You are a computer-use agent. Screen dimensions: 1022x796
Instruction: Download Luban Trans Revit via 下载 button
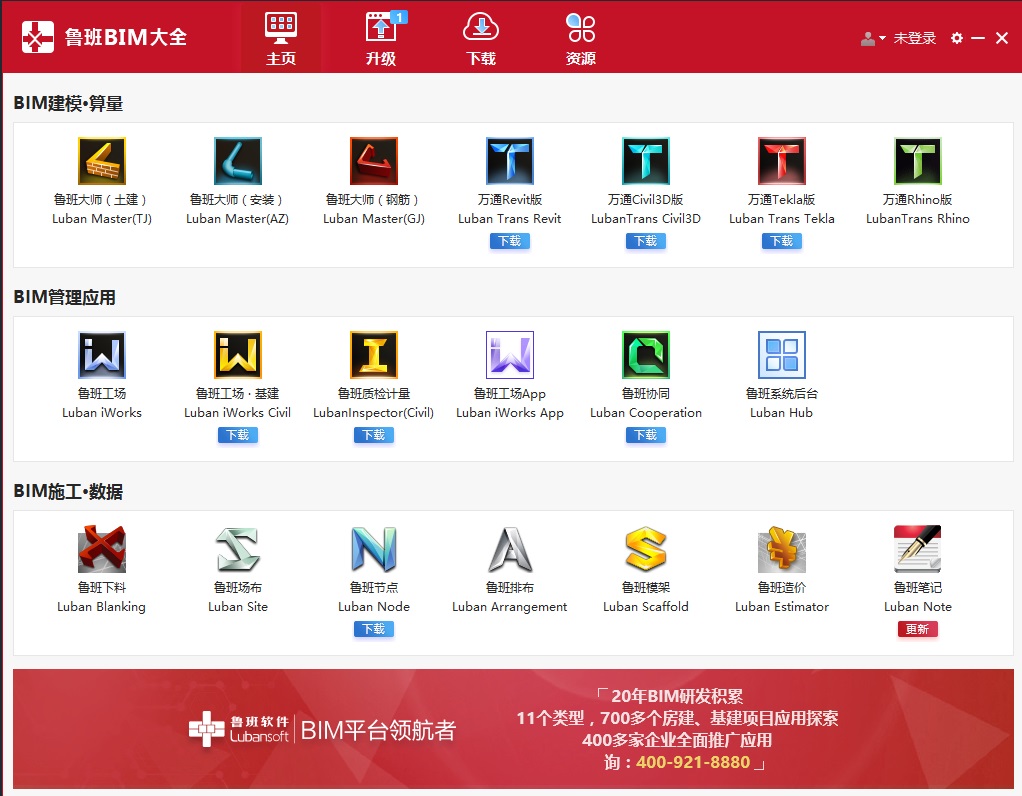coord(510,241)
